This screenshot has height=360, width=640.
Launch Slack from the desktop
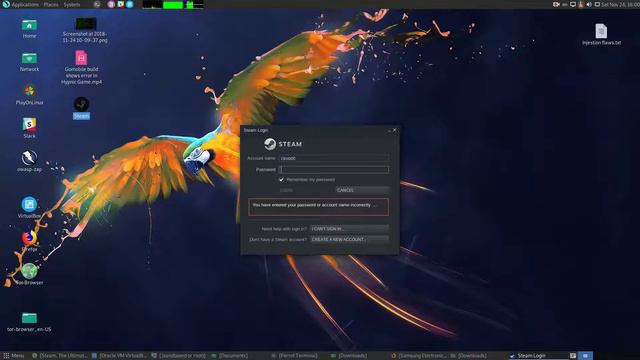29,128
